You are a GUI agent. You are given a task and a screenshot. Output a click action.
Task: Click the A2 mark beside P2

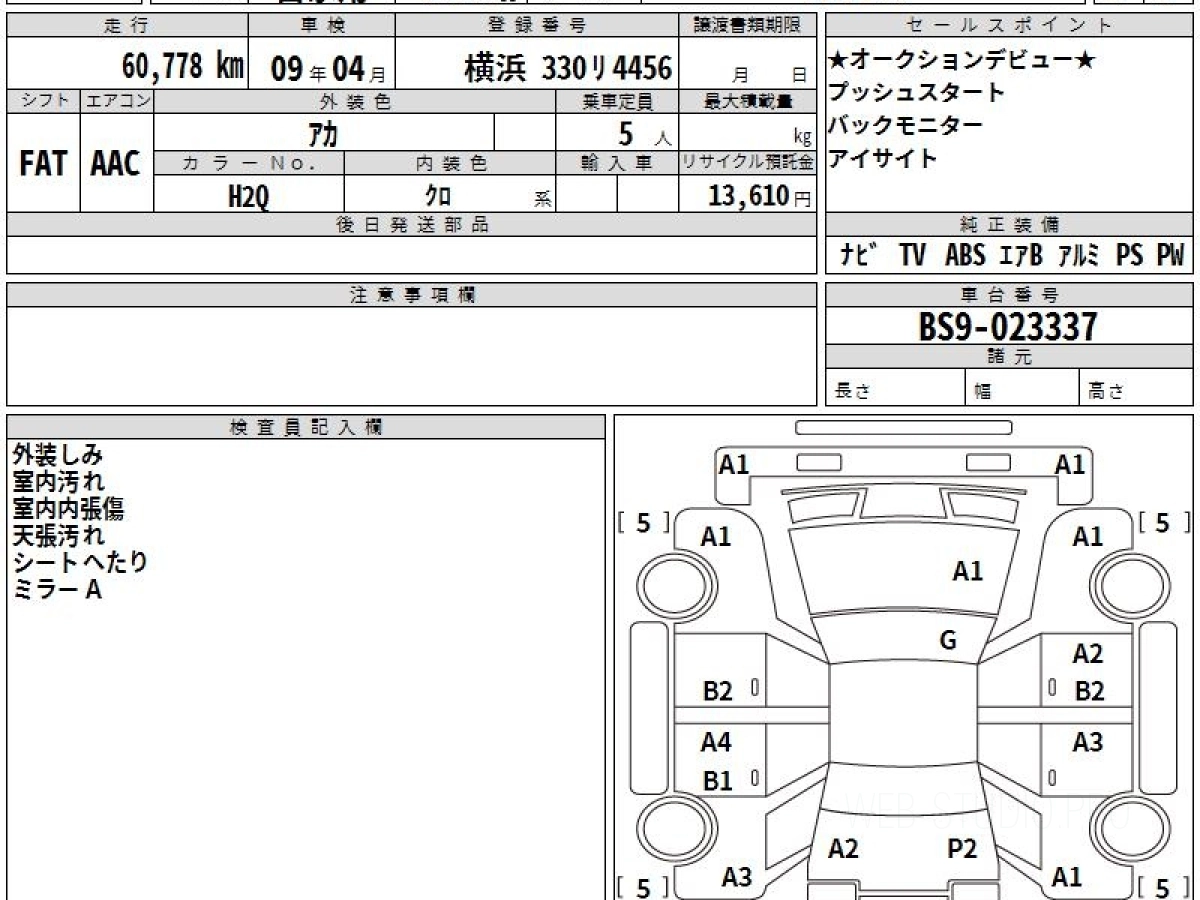coord(844,849)
